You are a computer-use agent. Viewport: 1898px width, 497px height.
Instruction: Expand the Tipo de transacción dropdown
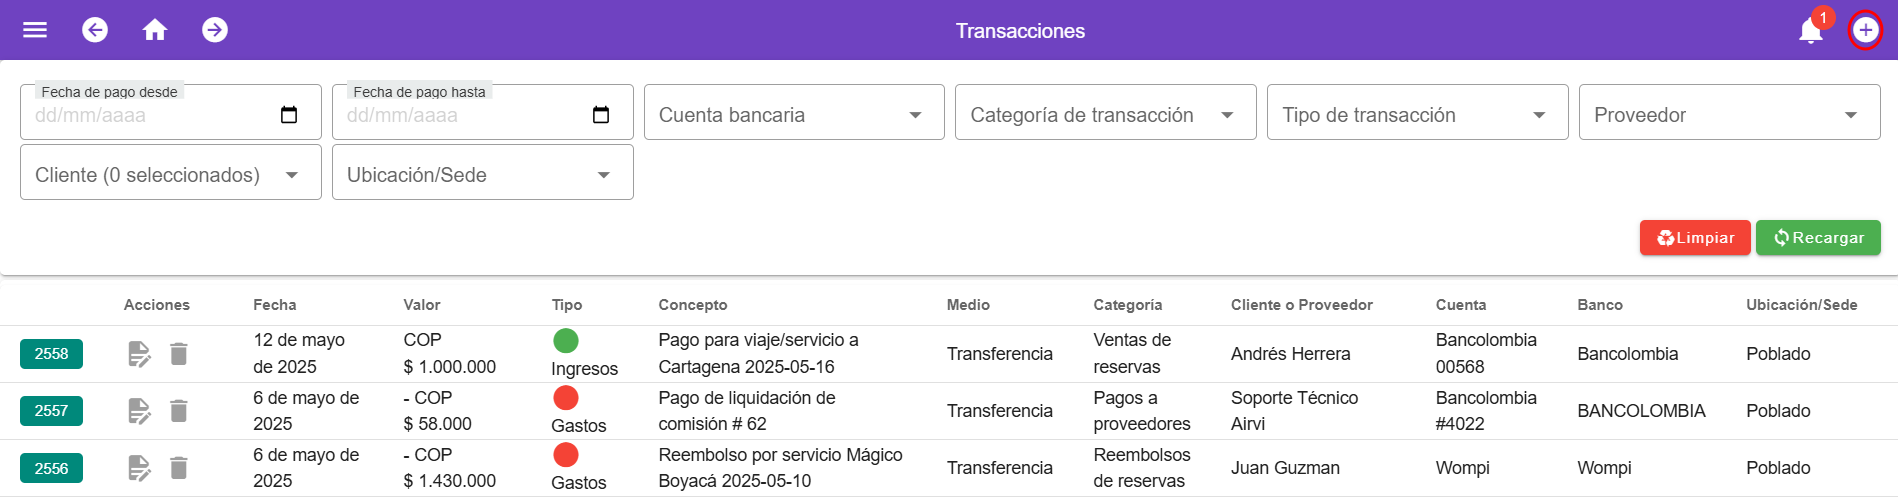pyautogui.click(x=1417, y=115)
